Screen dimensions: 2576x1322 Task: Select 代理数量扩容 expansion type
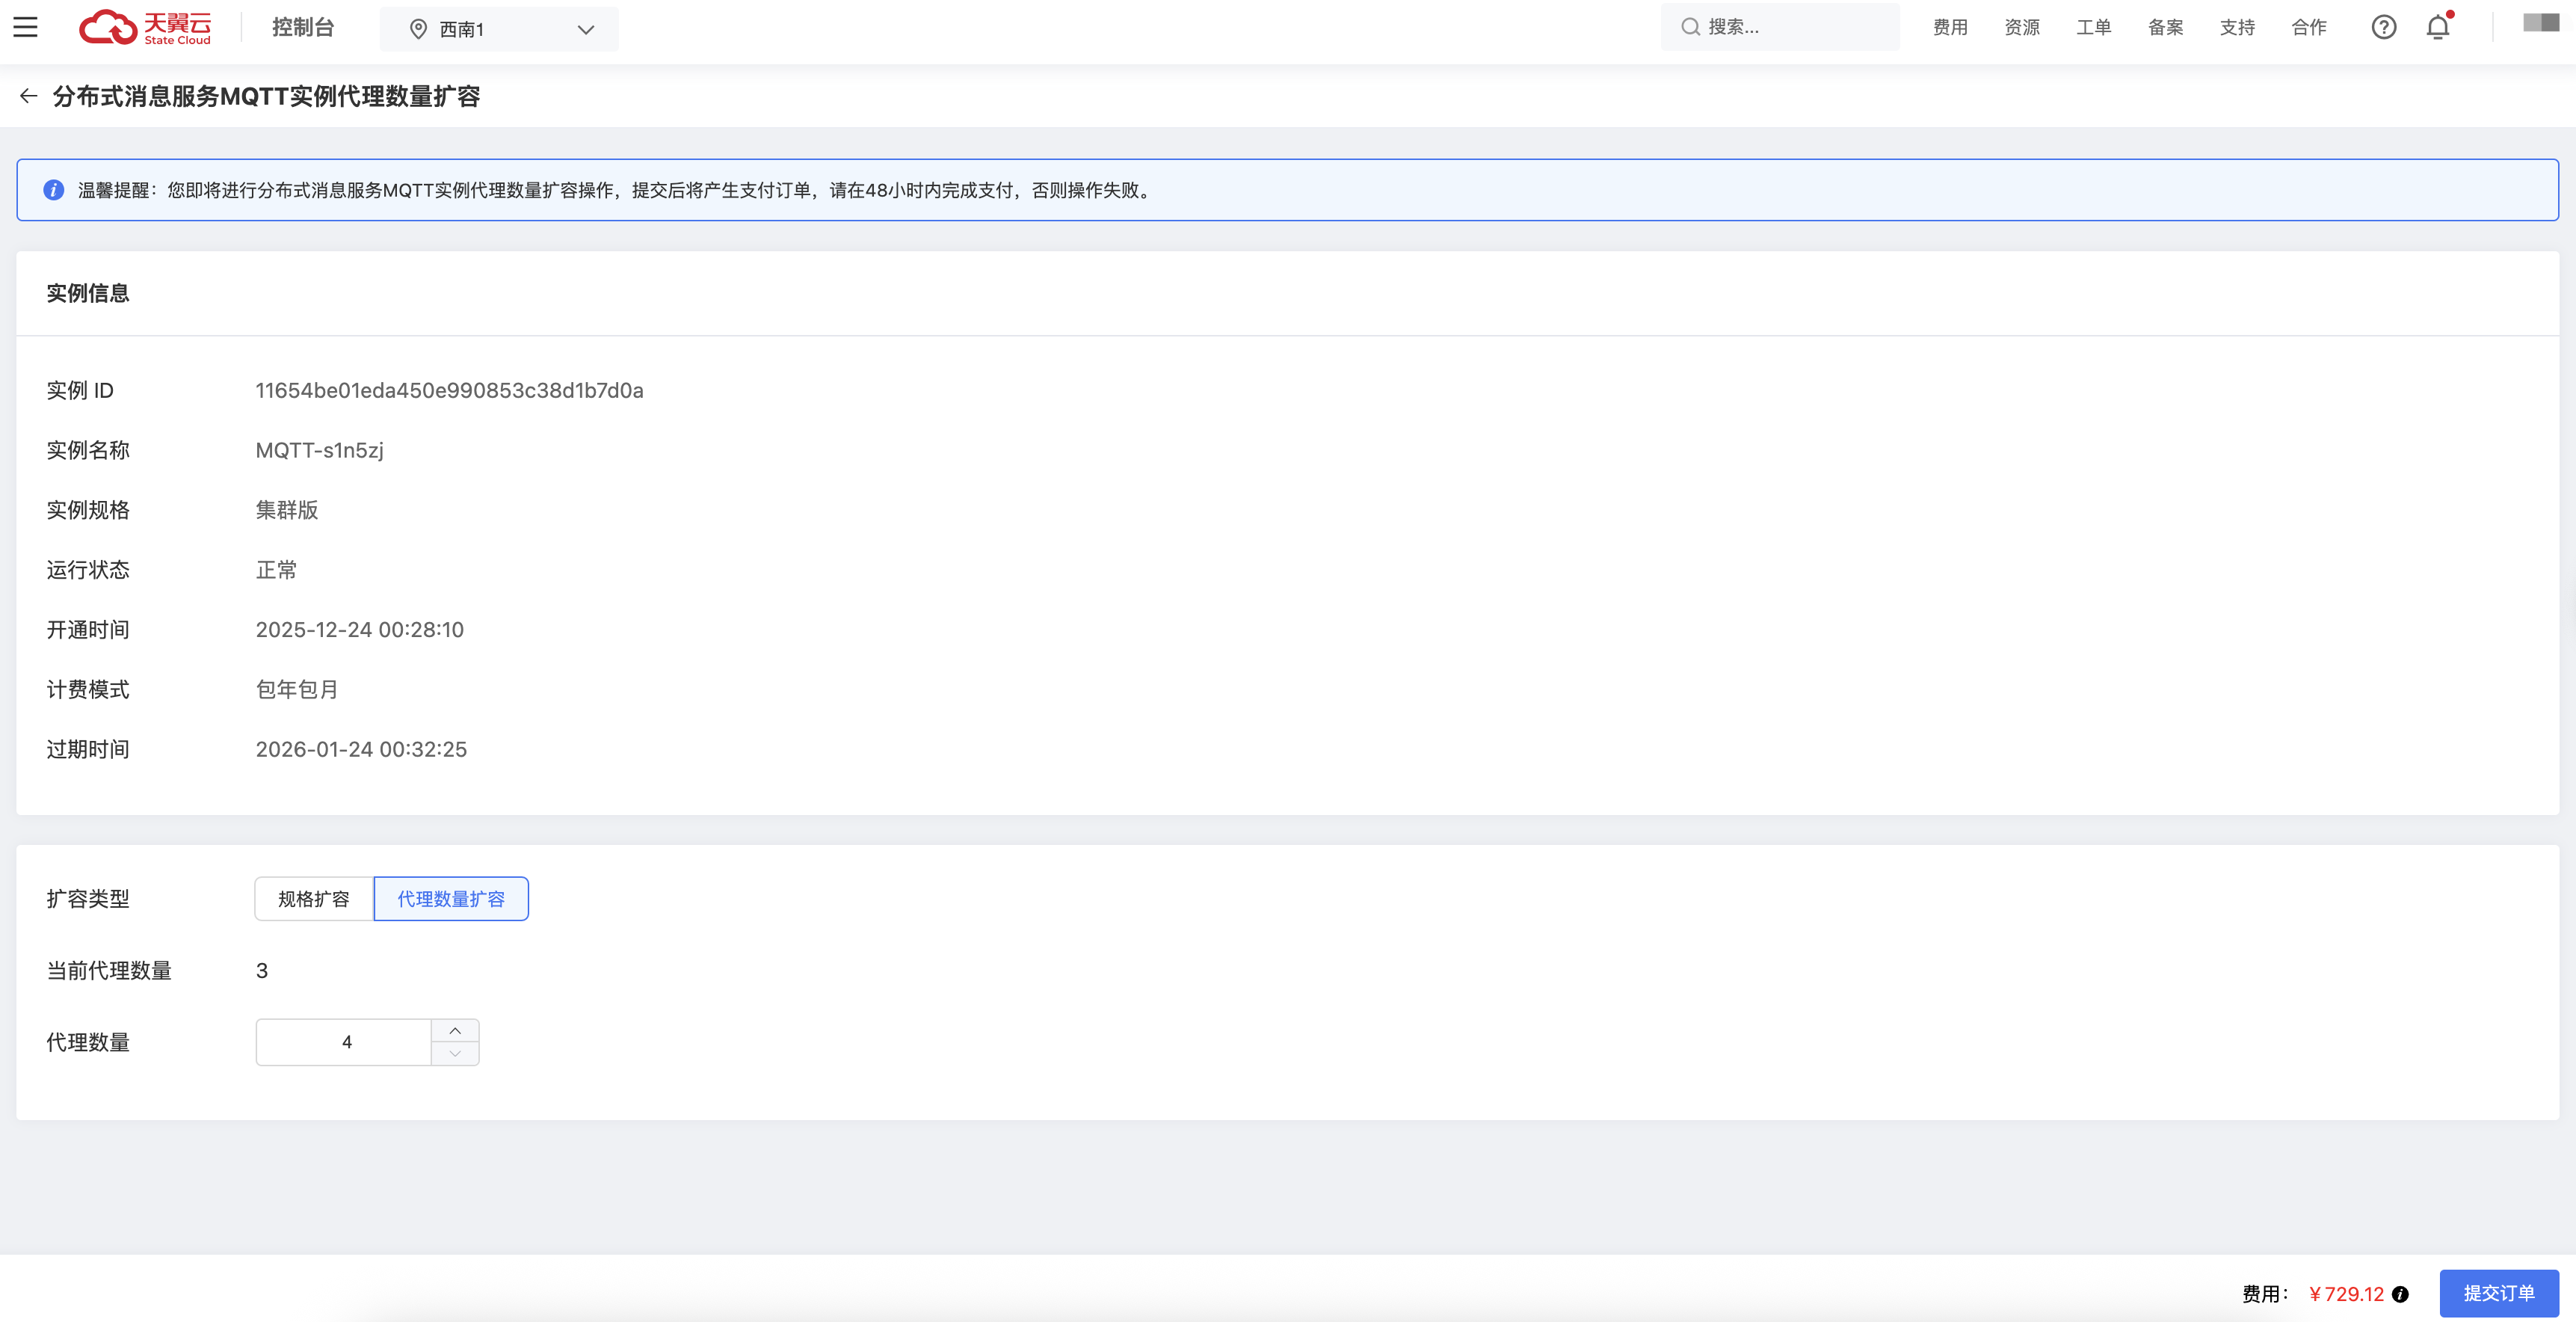point(451,898)
